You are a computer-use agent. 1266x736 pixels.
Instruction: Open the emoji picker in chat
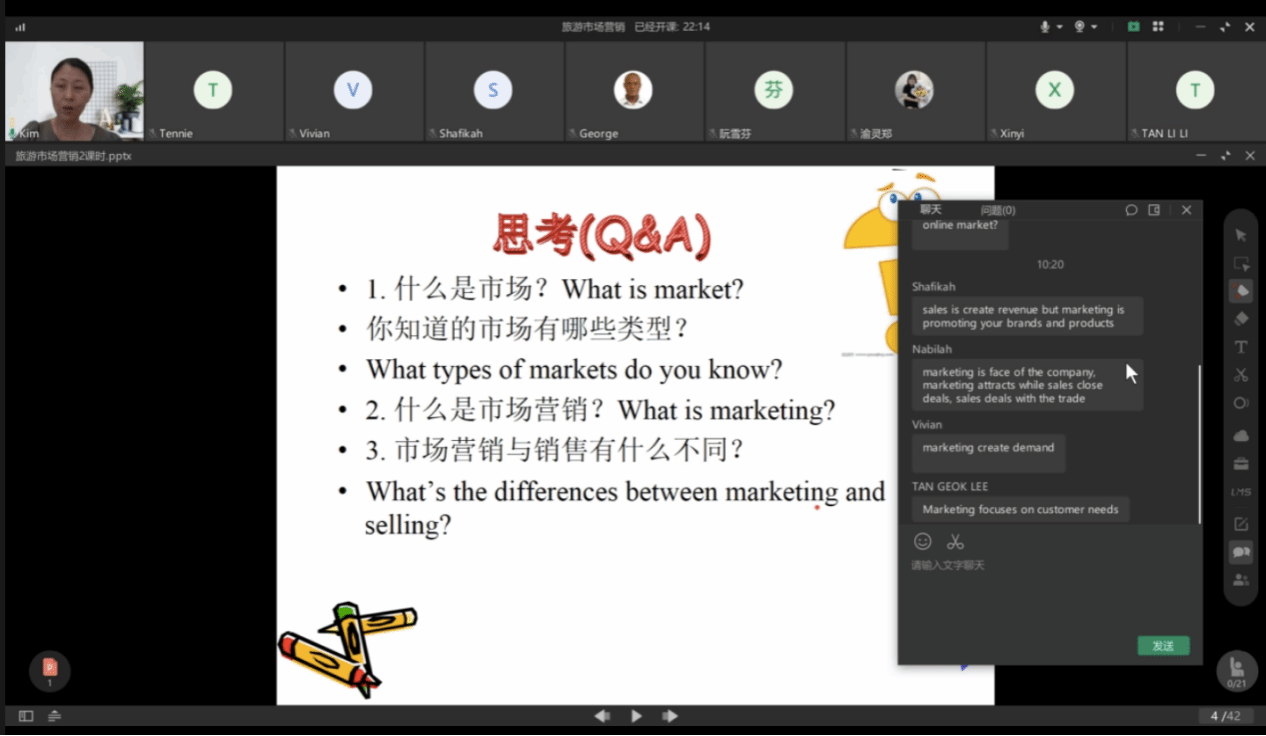(923, 541)
